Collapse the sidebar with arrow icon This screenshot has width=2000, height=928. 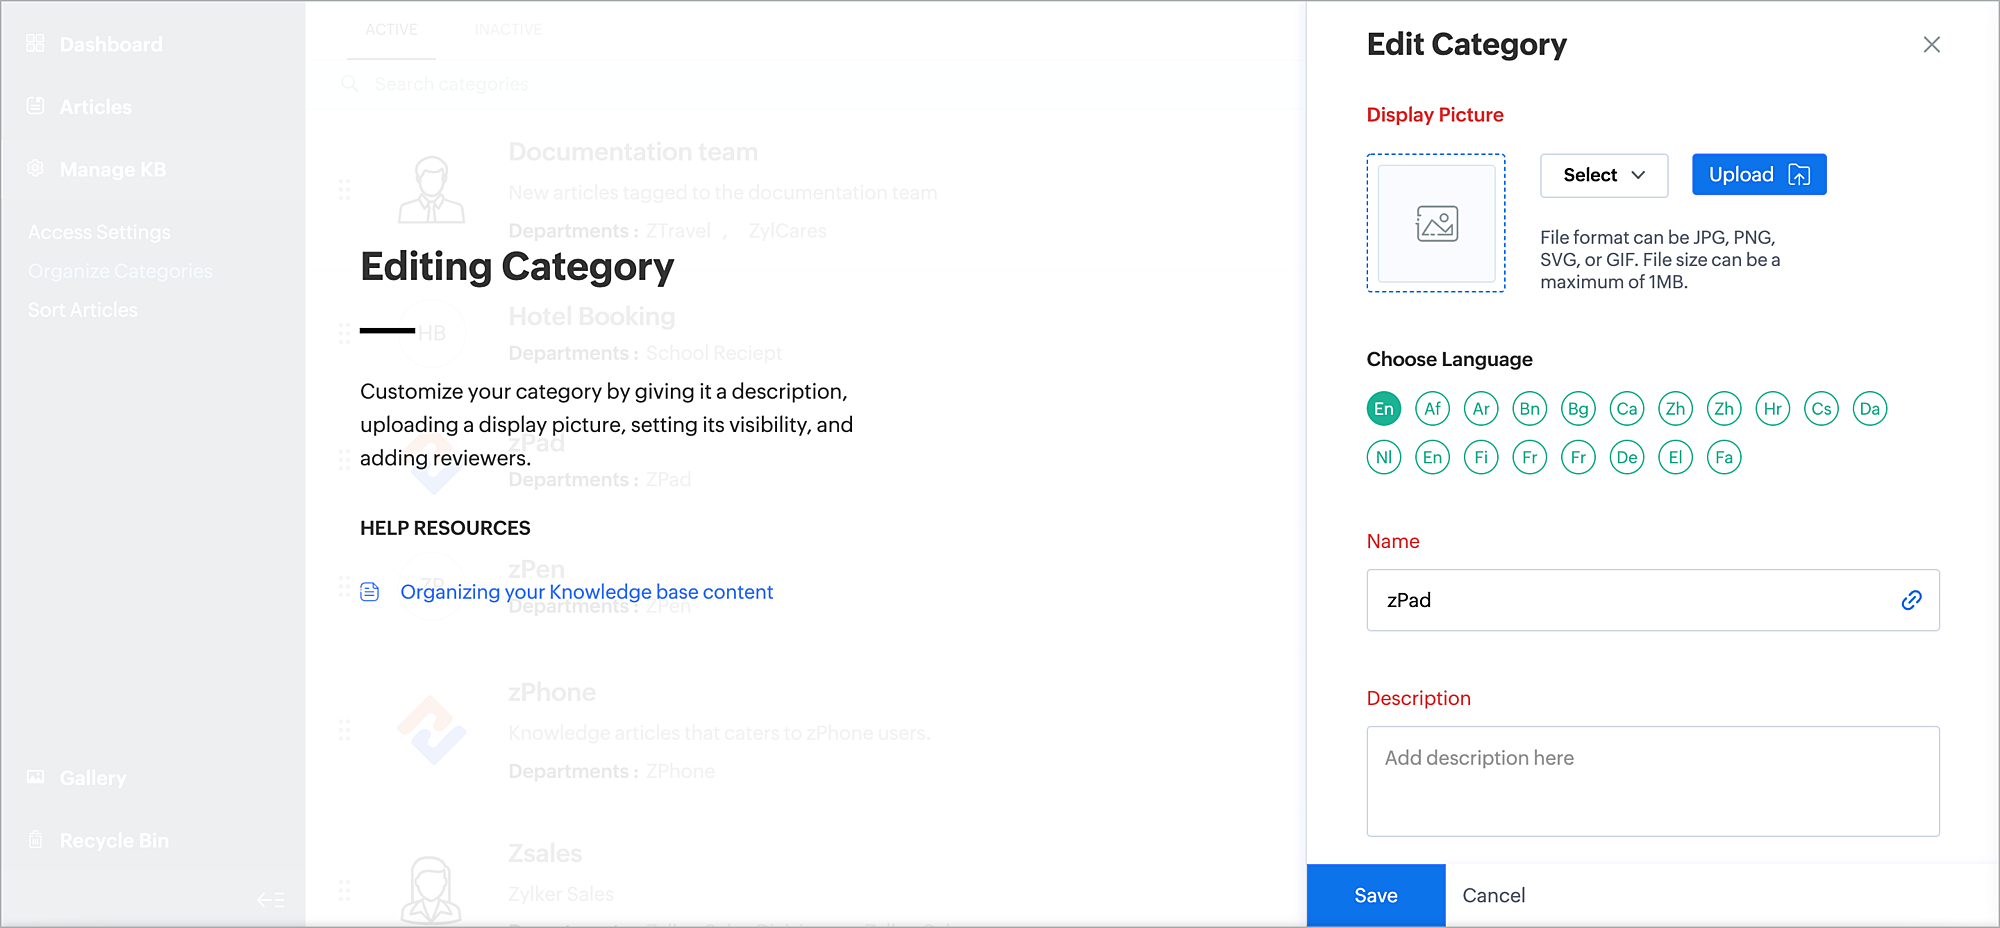270,899
